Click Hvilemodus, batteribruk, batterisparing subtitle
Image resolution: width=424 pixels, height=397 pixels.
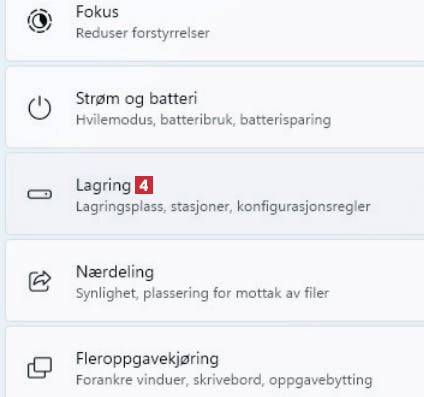coord(203,120)
